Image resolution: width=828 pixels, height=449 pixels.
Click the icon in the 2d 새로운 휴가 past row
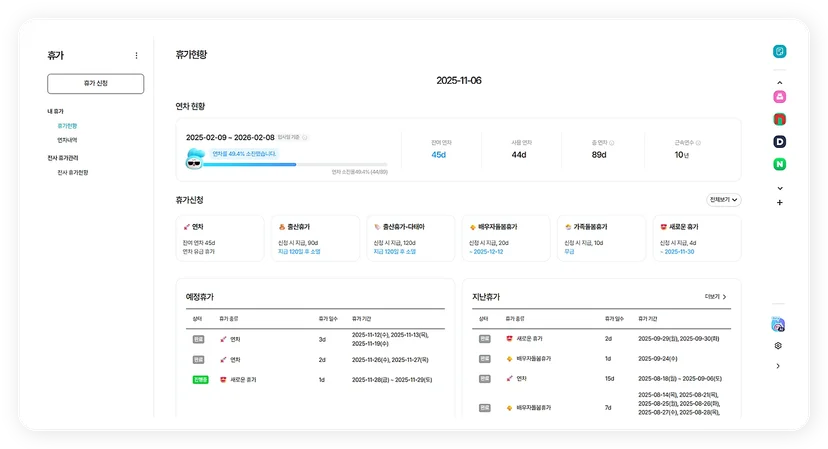tap(510, 339)
